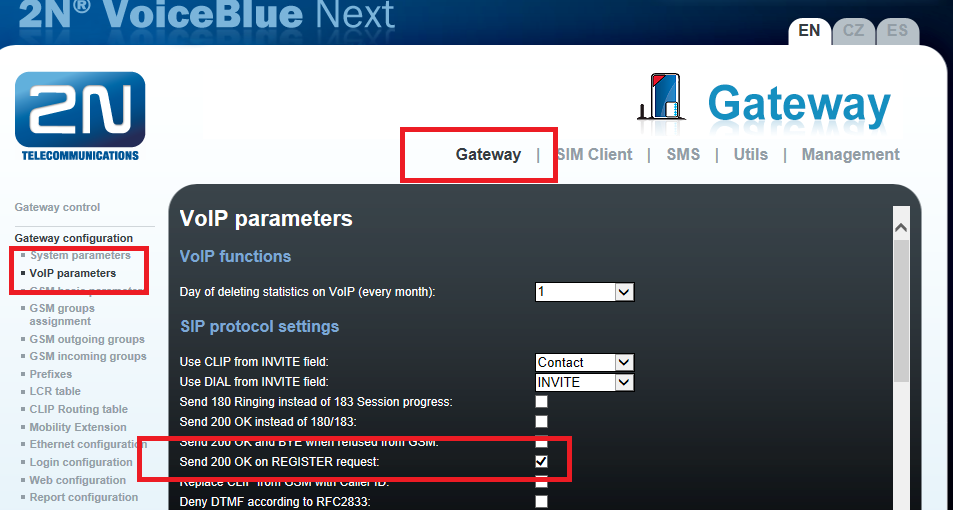
Task: Open the LCR table page
Action: tap(55, 391)
